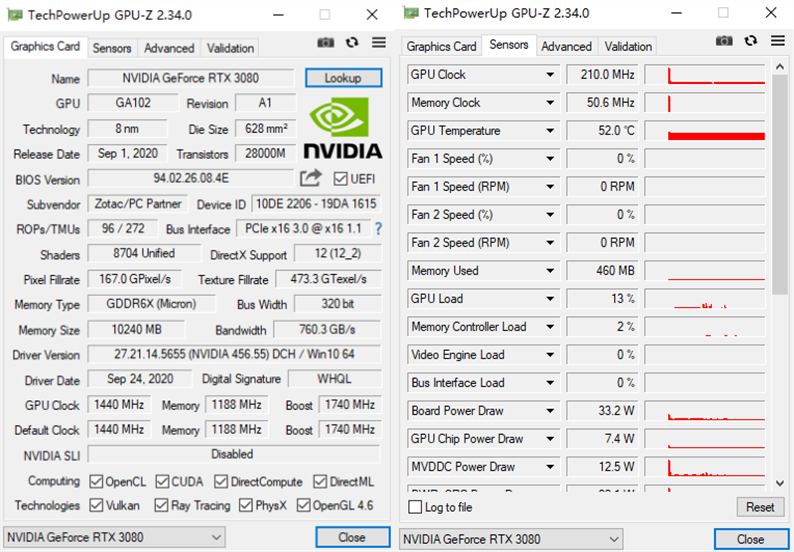
Task: Click Close button in Graphics Card window
Action: pyautogui.click(x=352, y=537)
